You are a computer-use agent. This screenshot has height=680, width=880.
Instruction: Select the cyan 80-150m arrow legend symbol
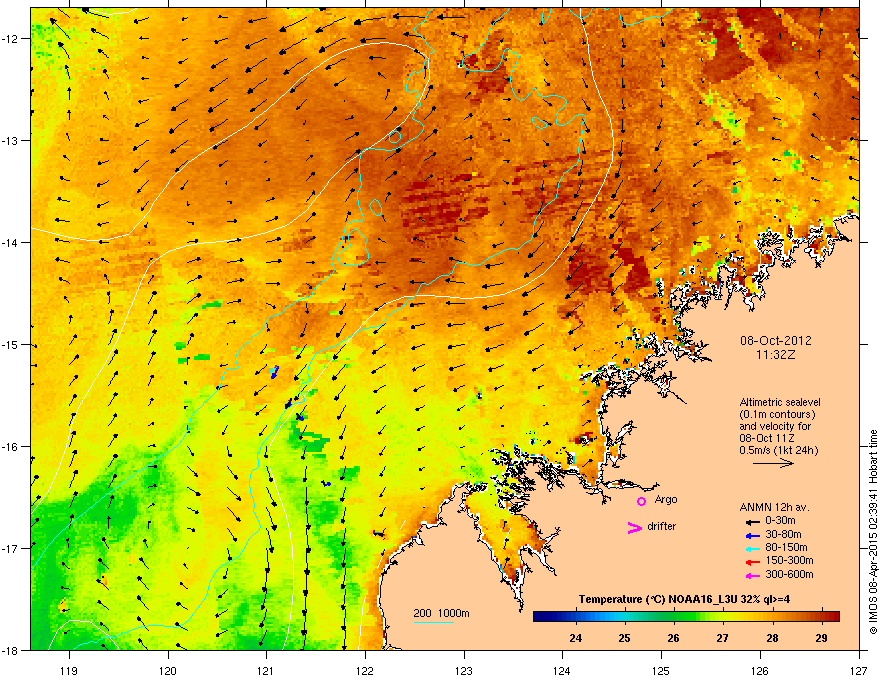(752, 549)
